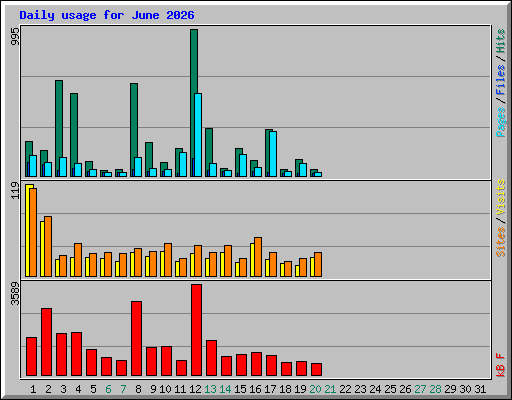512x400 pixels.
Task: Click day label 17 on the x-axis
Action: (270, 389)
